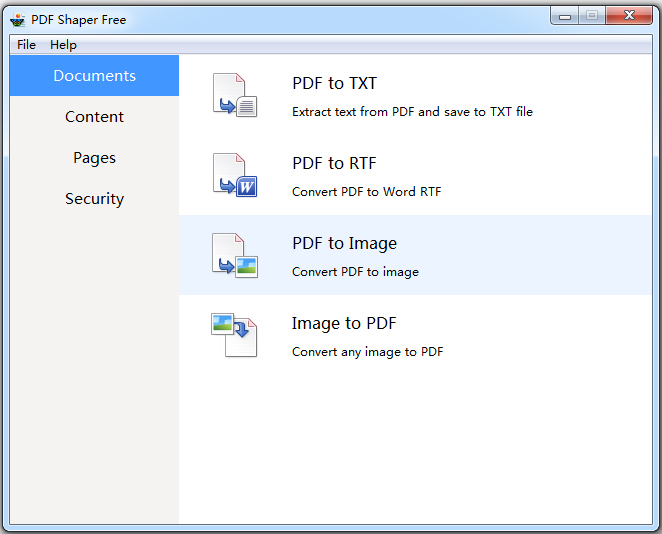
Task: Minimize the PDF Shaper Free window
Action: click(564, 16)
